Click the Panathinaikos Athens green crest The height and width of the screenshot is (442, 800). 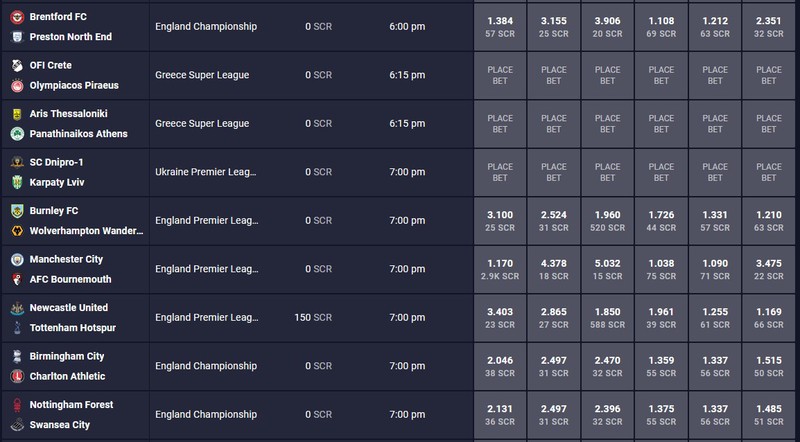coord(17,134)
